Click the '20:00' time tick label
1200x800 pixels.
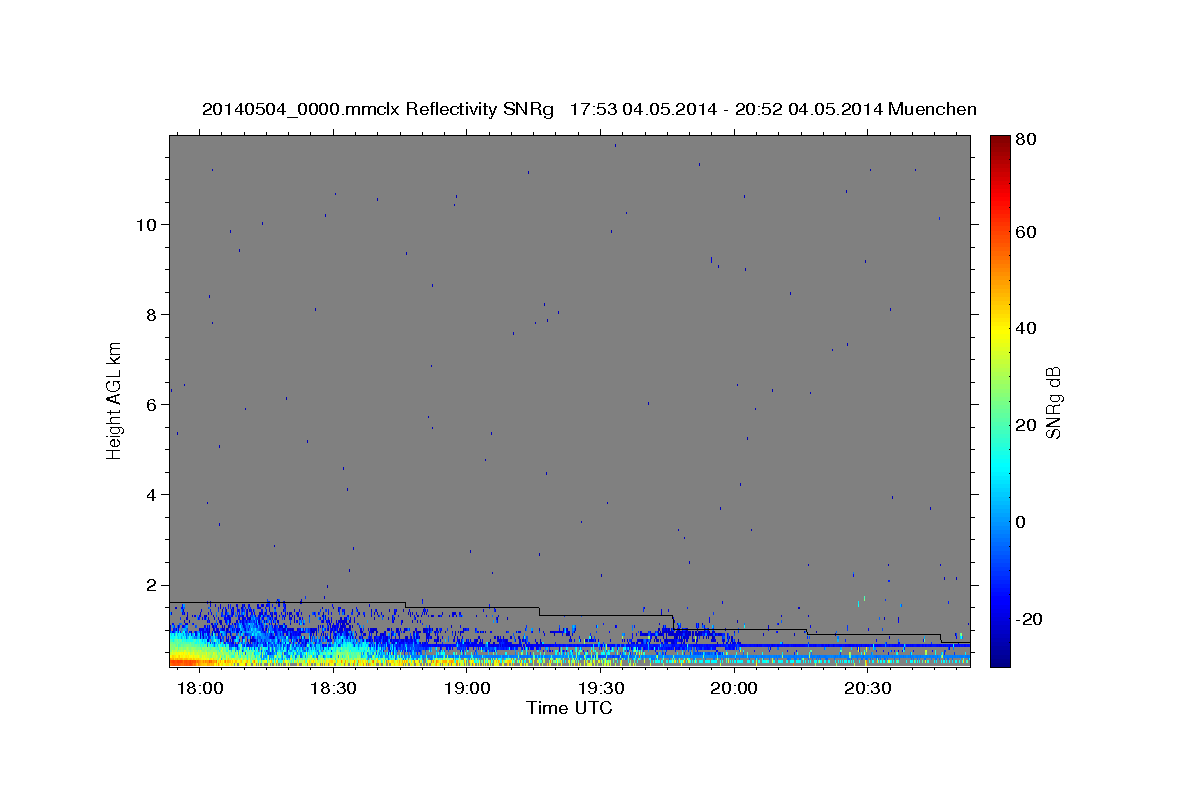[x=735, y=688]
